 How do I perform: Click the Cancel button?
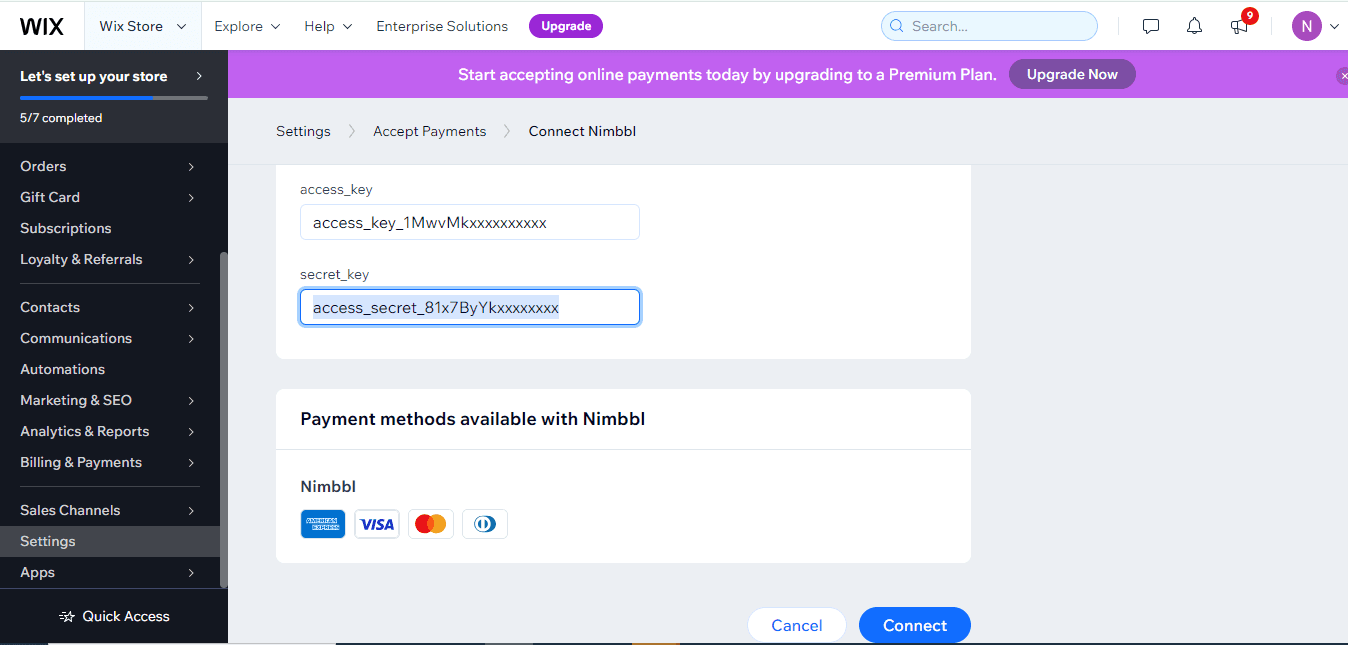[797, 625]
